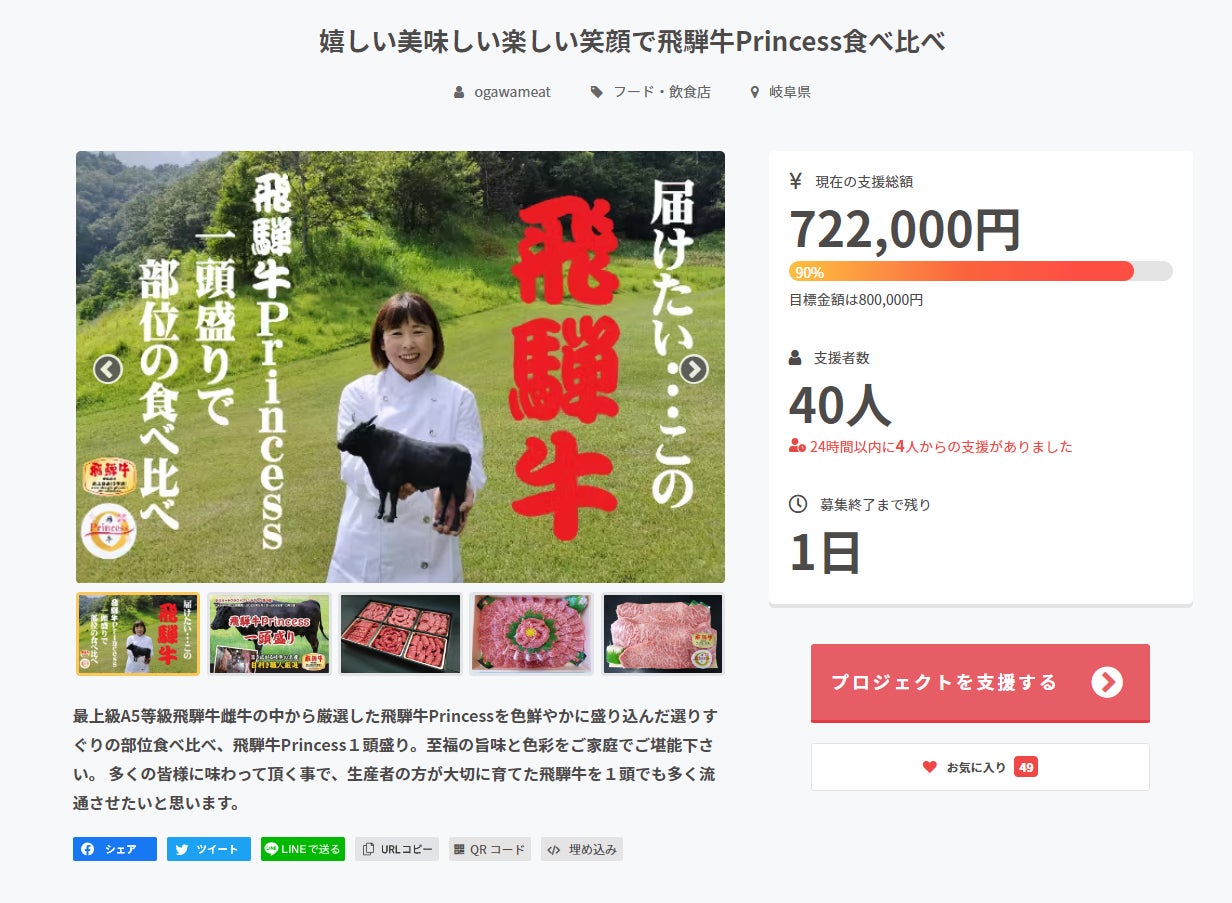
Task: Copy project link with URLコピー
Action: pyautogui.click(x=397, y=849)
